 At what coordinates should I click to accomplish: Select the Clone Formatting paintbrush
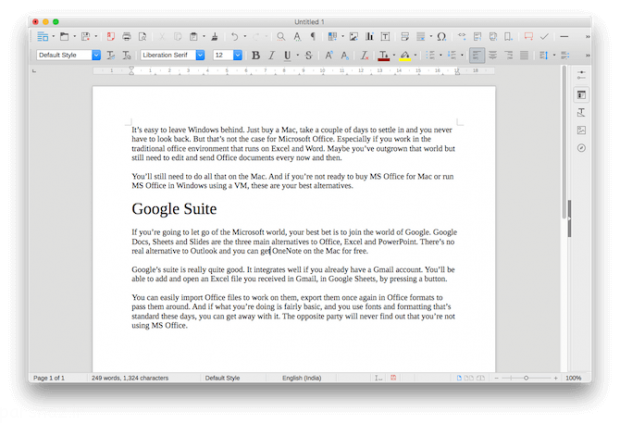[x=215, y=37]
